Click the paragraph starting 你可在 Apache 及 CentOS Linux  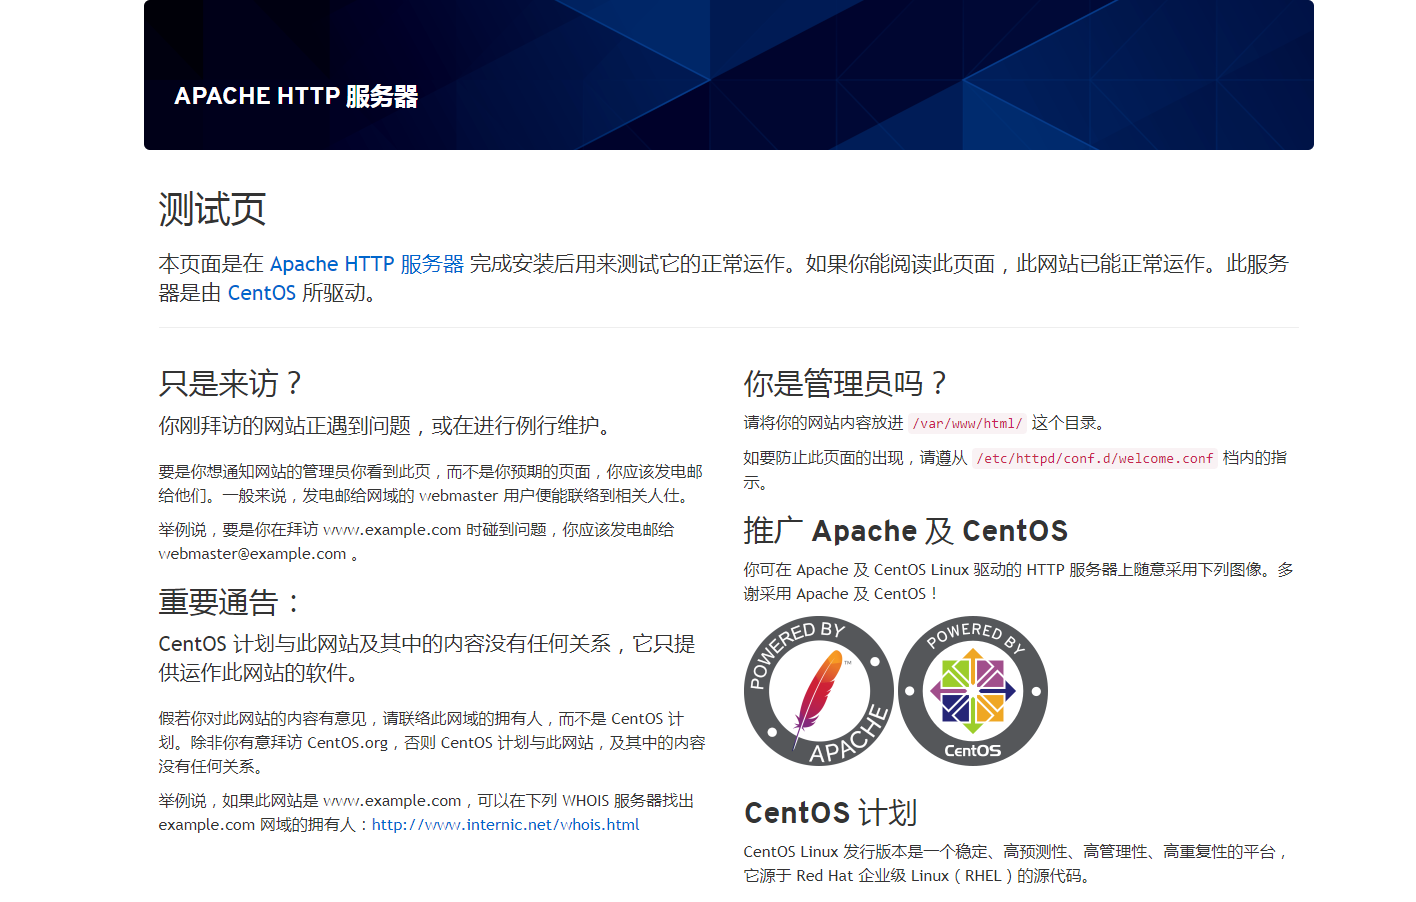pos(1019,582)
